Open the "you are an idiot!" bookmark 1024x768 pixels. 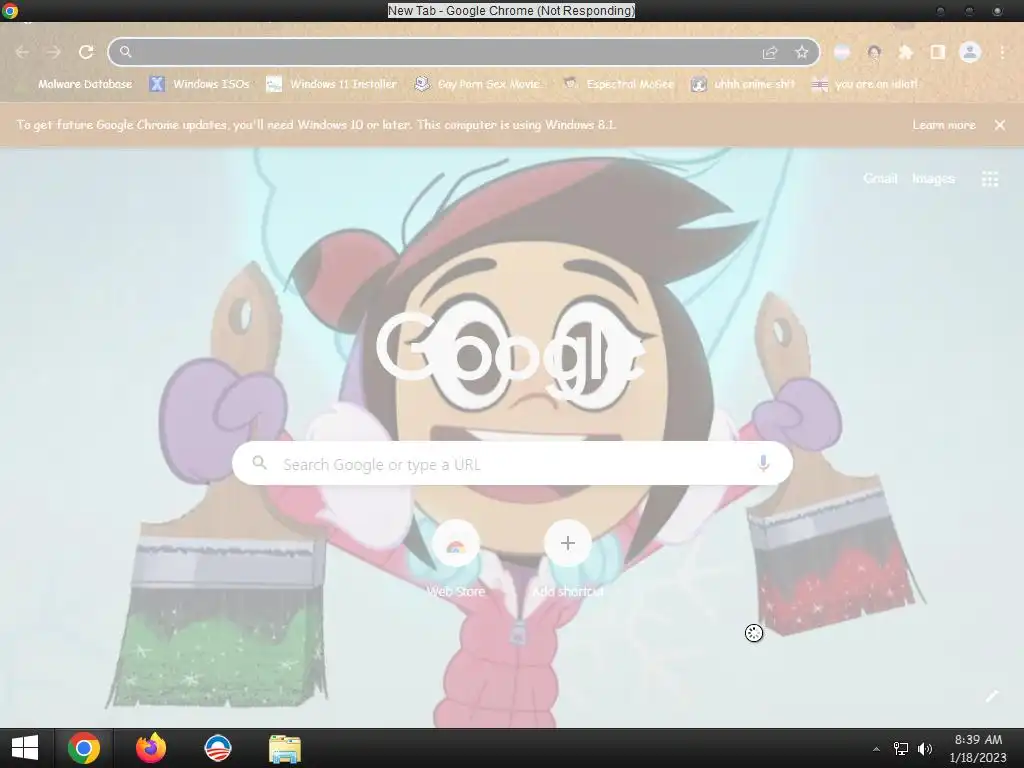click(865, 84)
